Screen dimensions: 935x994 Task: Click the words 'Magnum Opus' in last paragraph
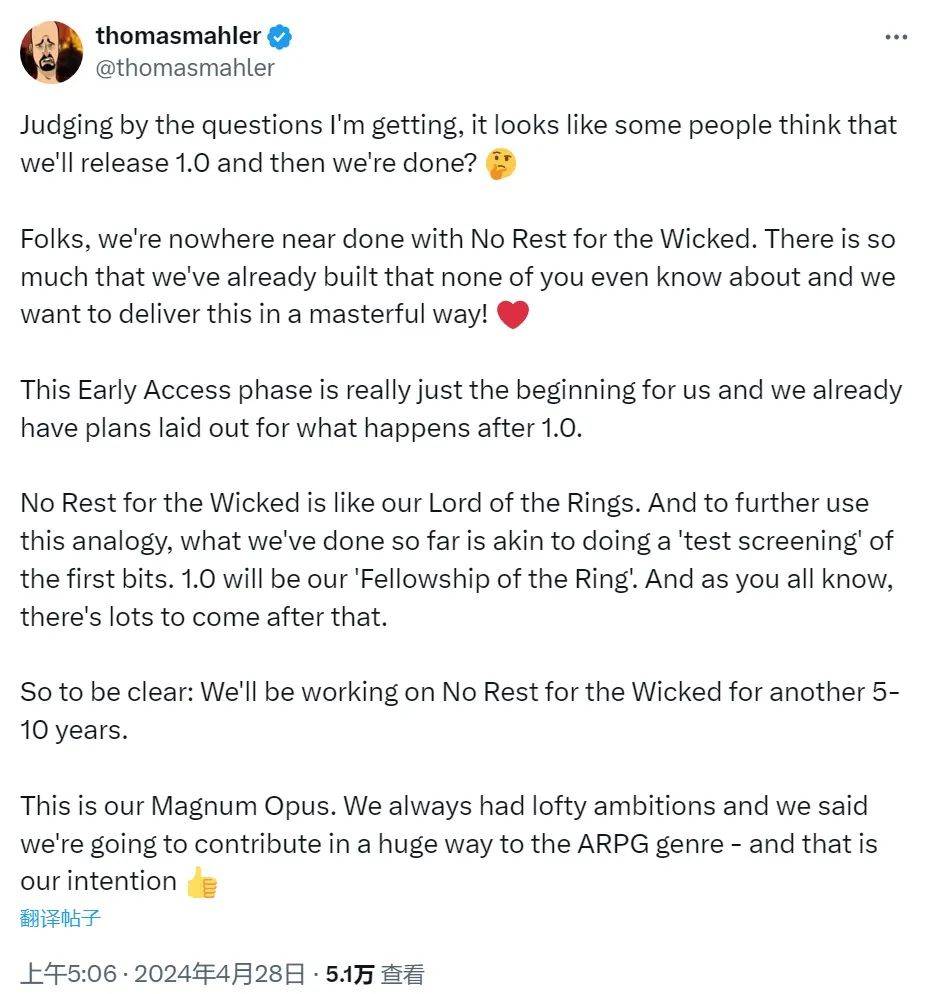244,806
